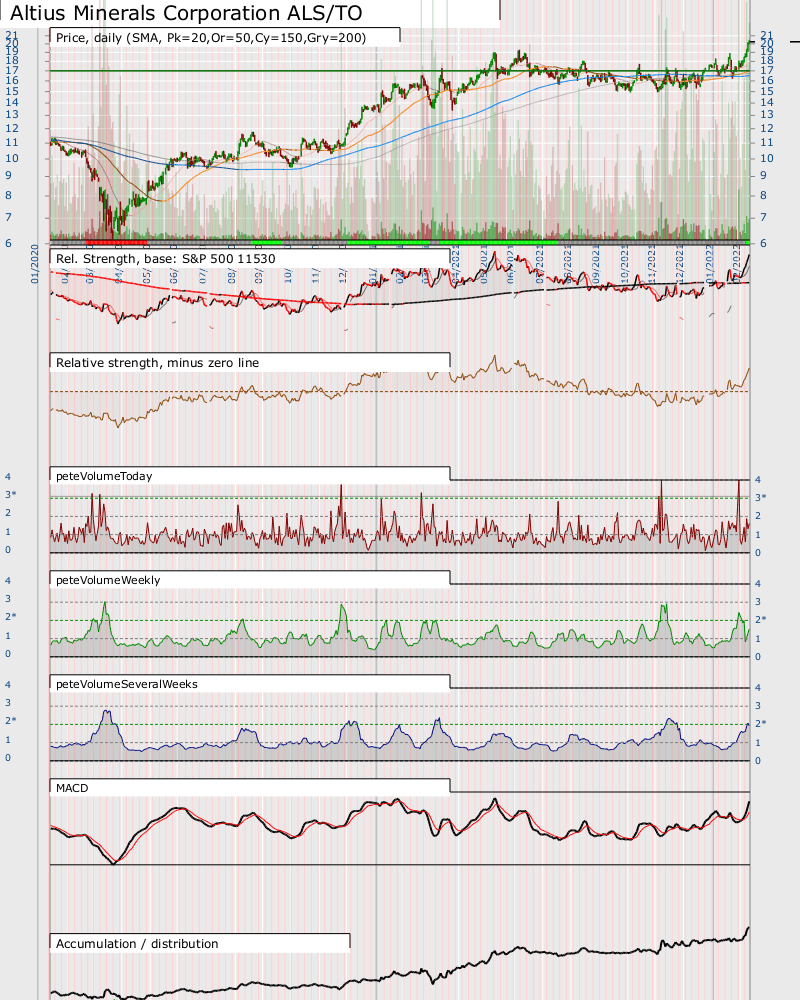Select the Price, daily SMA panel label

point(211,38)
